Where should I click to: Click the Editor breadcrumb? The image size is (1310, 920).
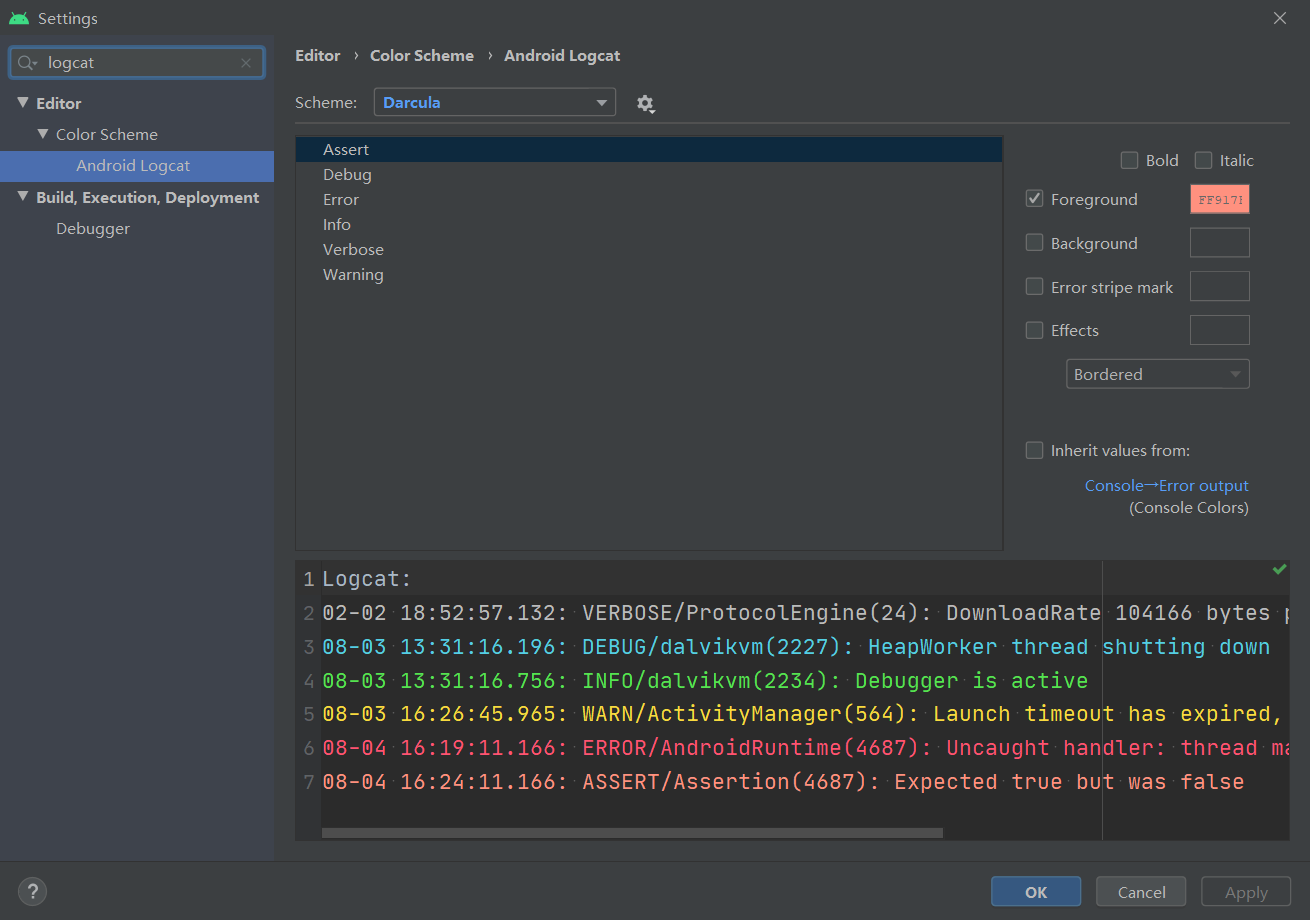[318, 56]
